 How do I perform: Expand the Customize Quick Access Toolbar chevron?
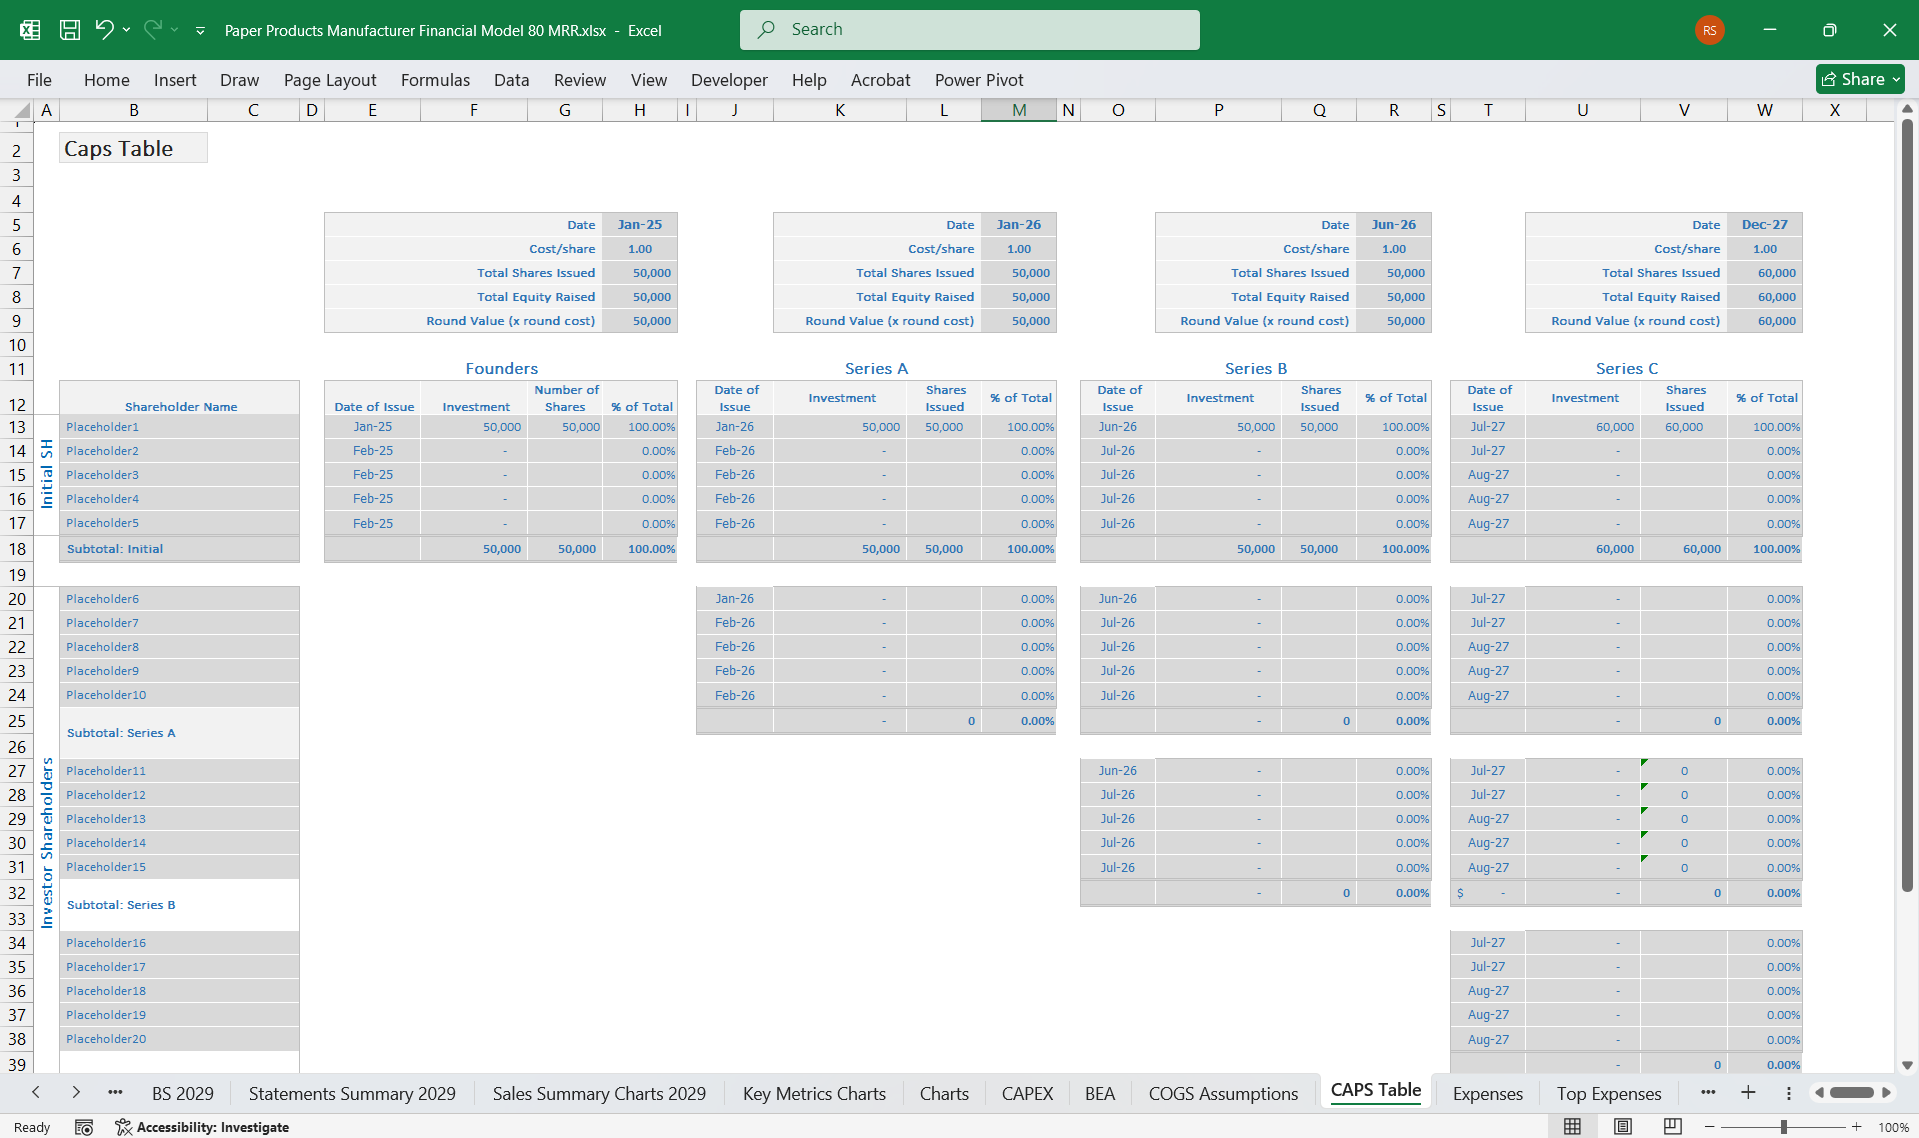pyautogui.click(x=199, y=30)
